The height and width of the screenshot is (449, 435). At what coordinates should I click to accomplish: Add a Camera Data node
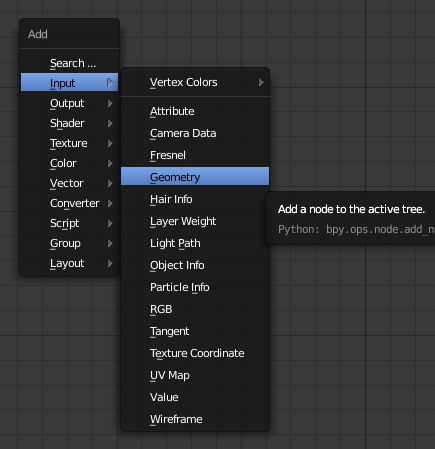click(195, 133)
